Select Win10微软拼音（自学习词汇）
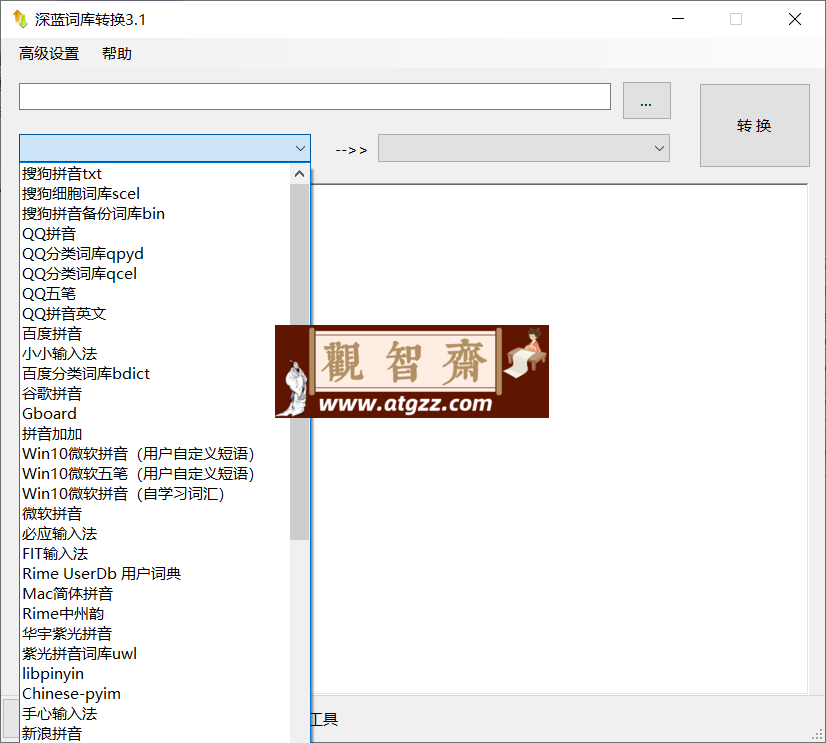 [x=155, y=494]
